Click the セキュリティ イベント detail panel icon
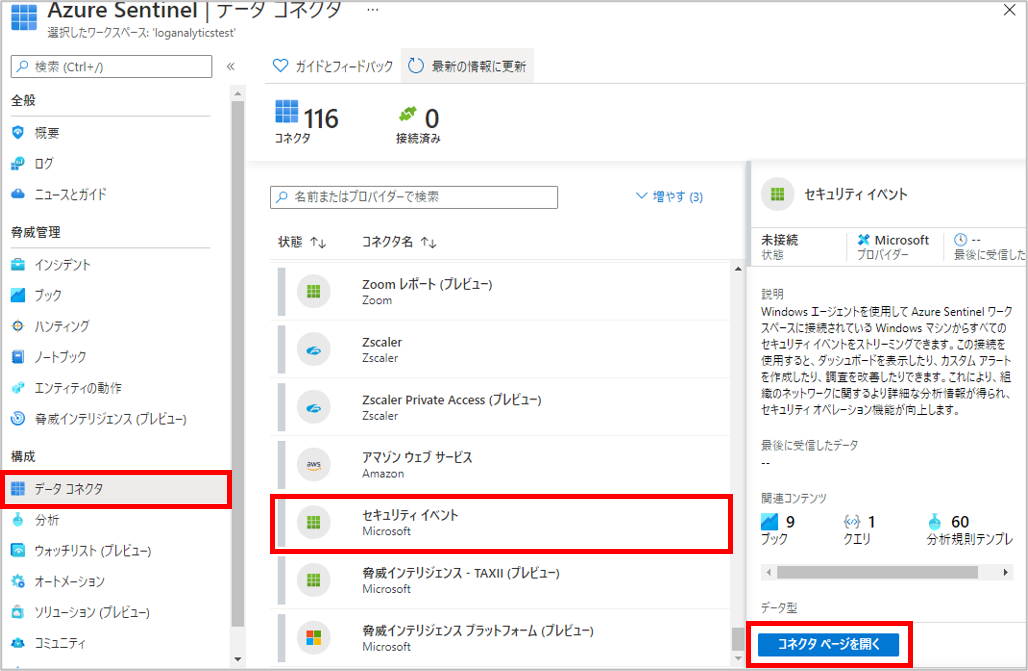This screenshot has height=671, width=1028. 777,194
